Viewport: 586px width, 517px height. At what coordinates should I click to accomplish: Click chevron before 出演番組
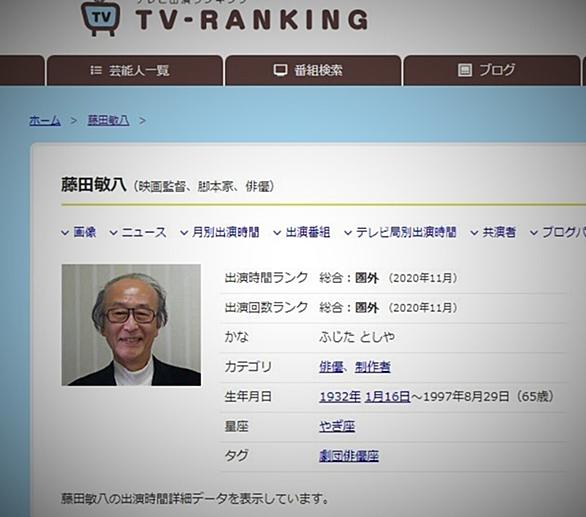pyautogui.click(x=277, y=233)
